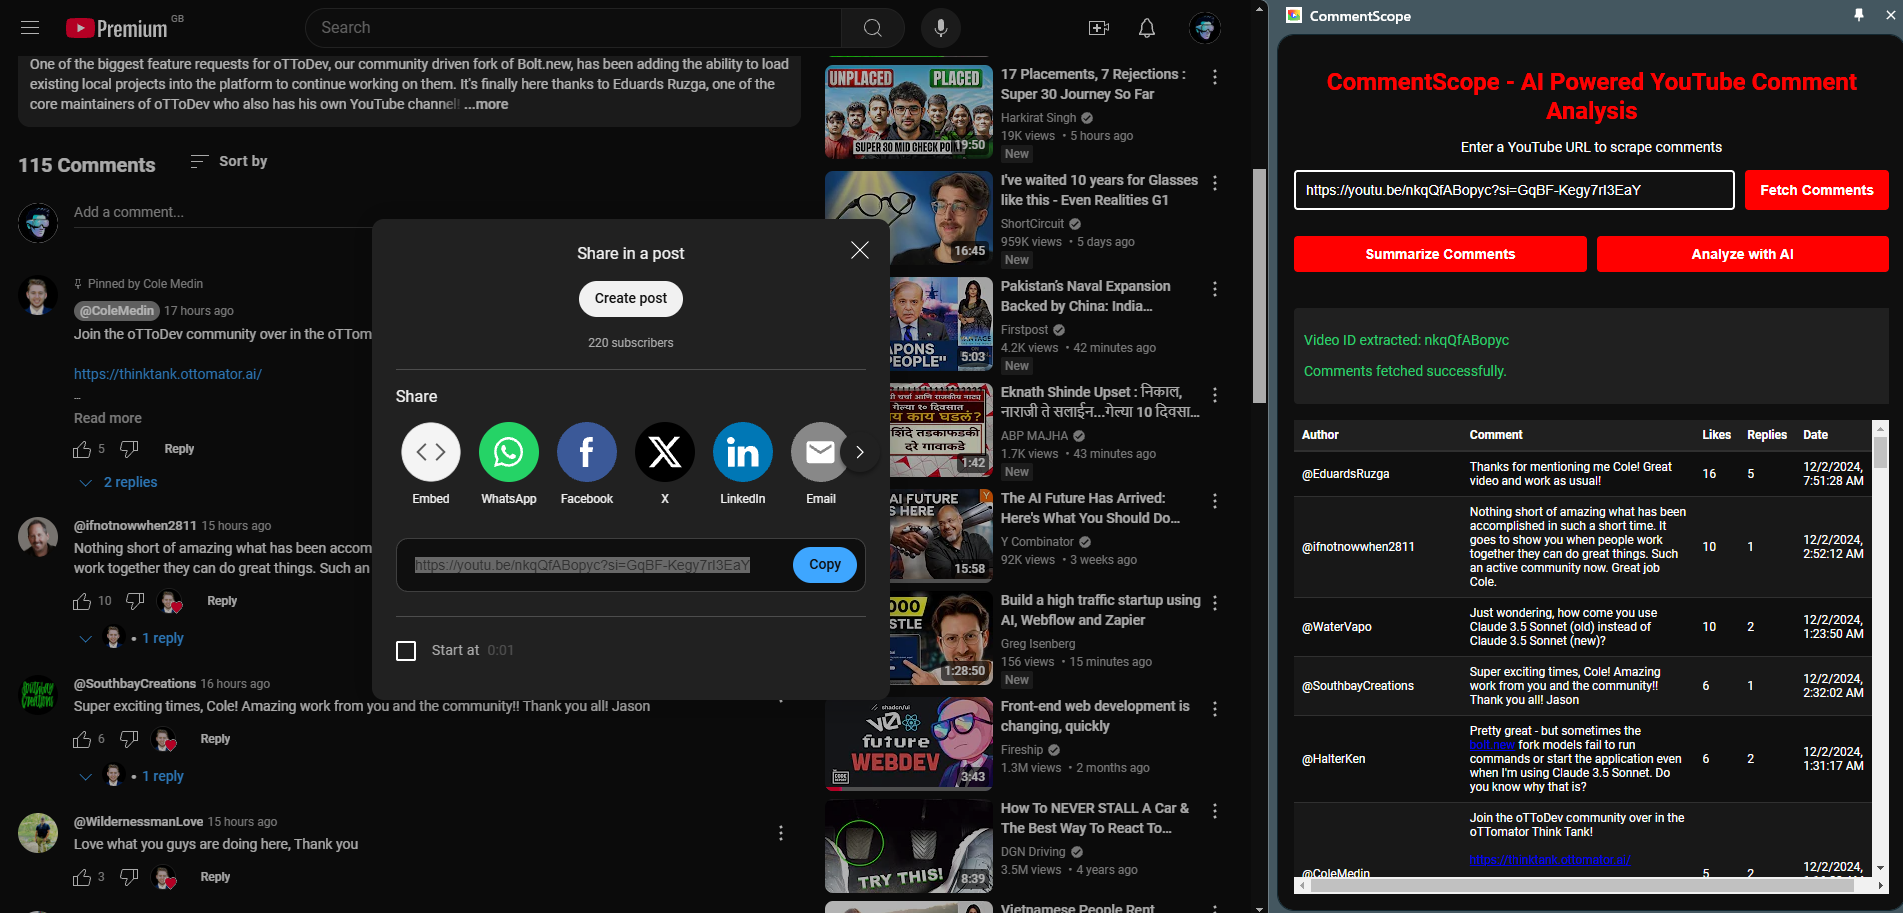Viewport: 1903px width, 913px height.
Task: Show more share options with arrow
Action: tap(860, 452)
